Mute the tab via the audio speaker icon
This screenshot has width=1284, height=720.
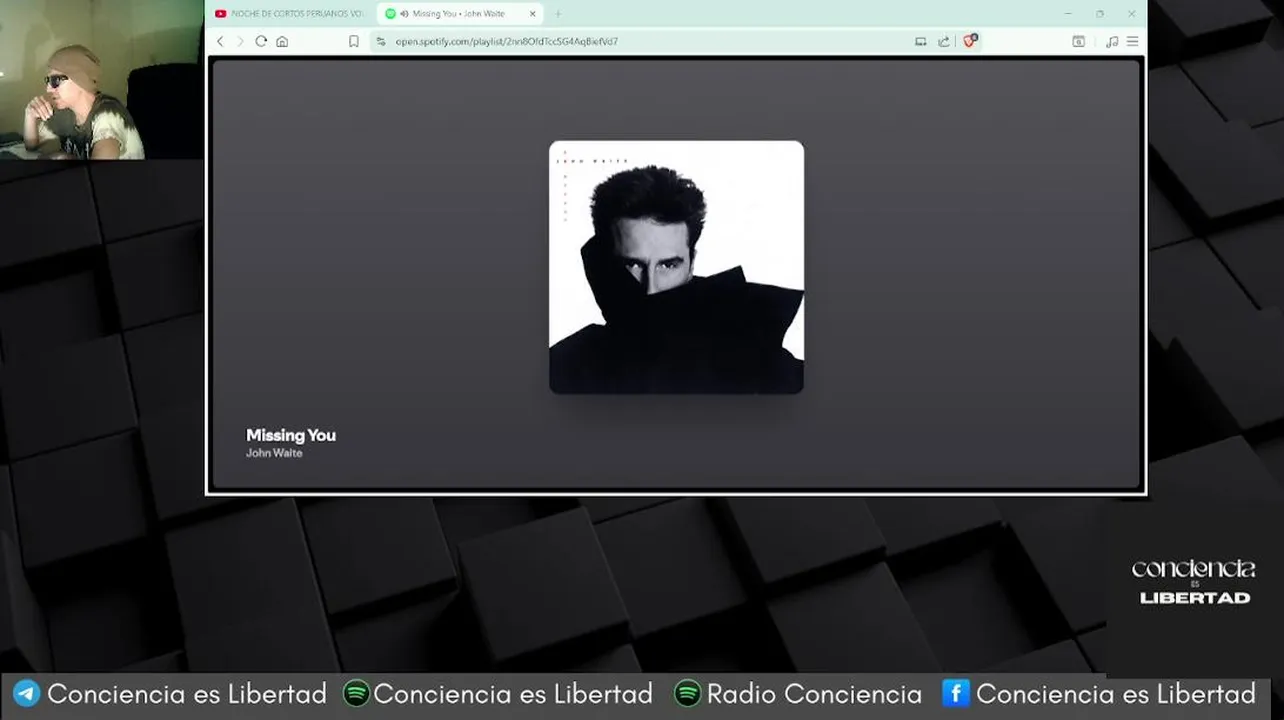click(x=404, y=14)
